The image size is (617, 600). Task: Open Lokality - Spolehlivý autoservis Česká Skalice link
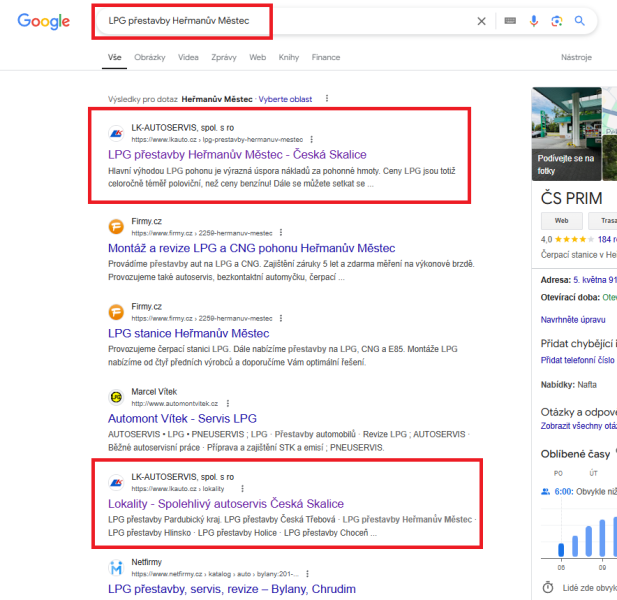pyautogui.click(x=226, y=504)
